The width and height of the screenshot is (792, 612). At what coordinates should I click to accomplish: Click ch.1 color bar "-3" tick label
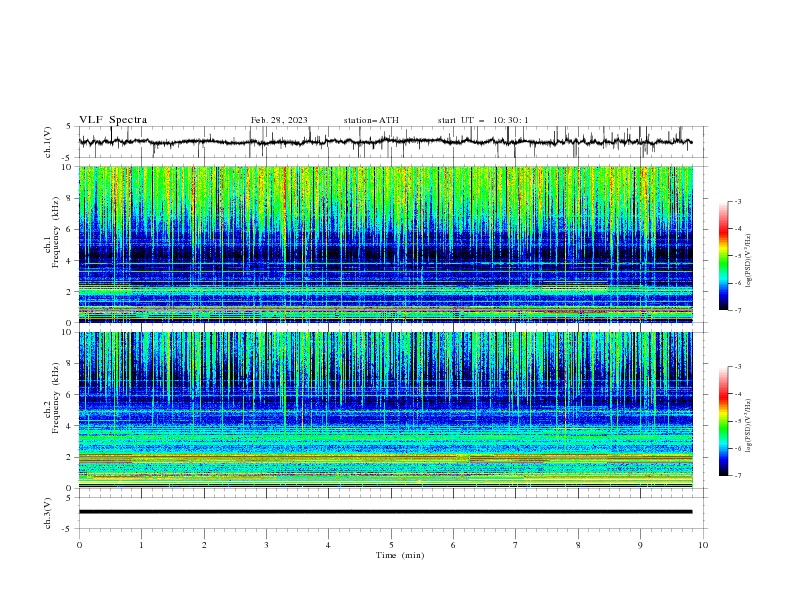pos(737,201)
